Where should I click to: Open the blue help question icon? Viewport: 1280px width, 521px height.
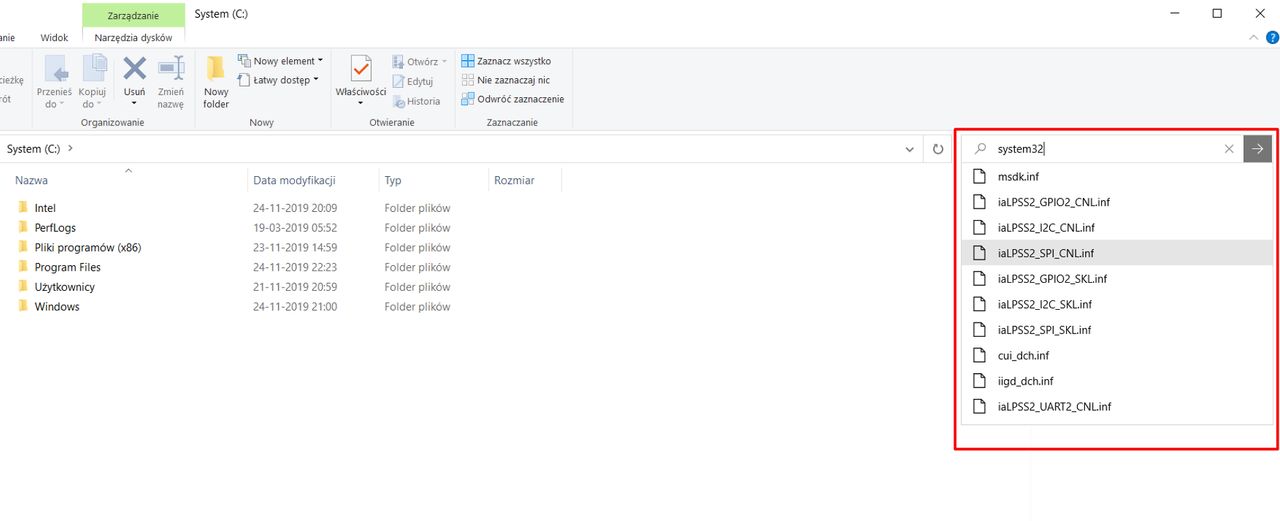[x=1273, y=37]
